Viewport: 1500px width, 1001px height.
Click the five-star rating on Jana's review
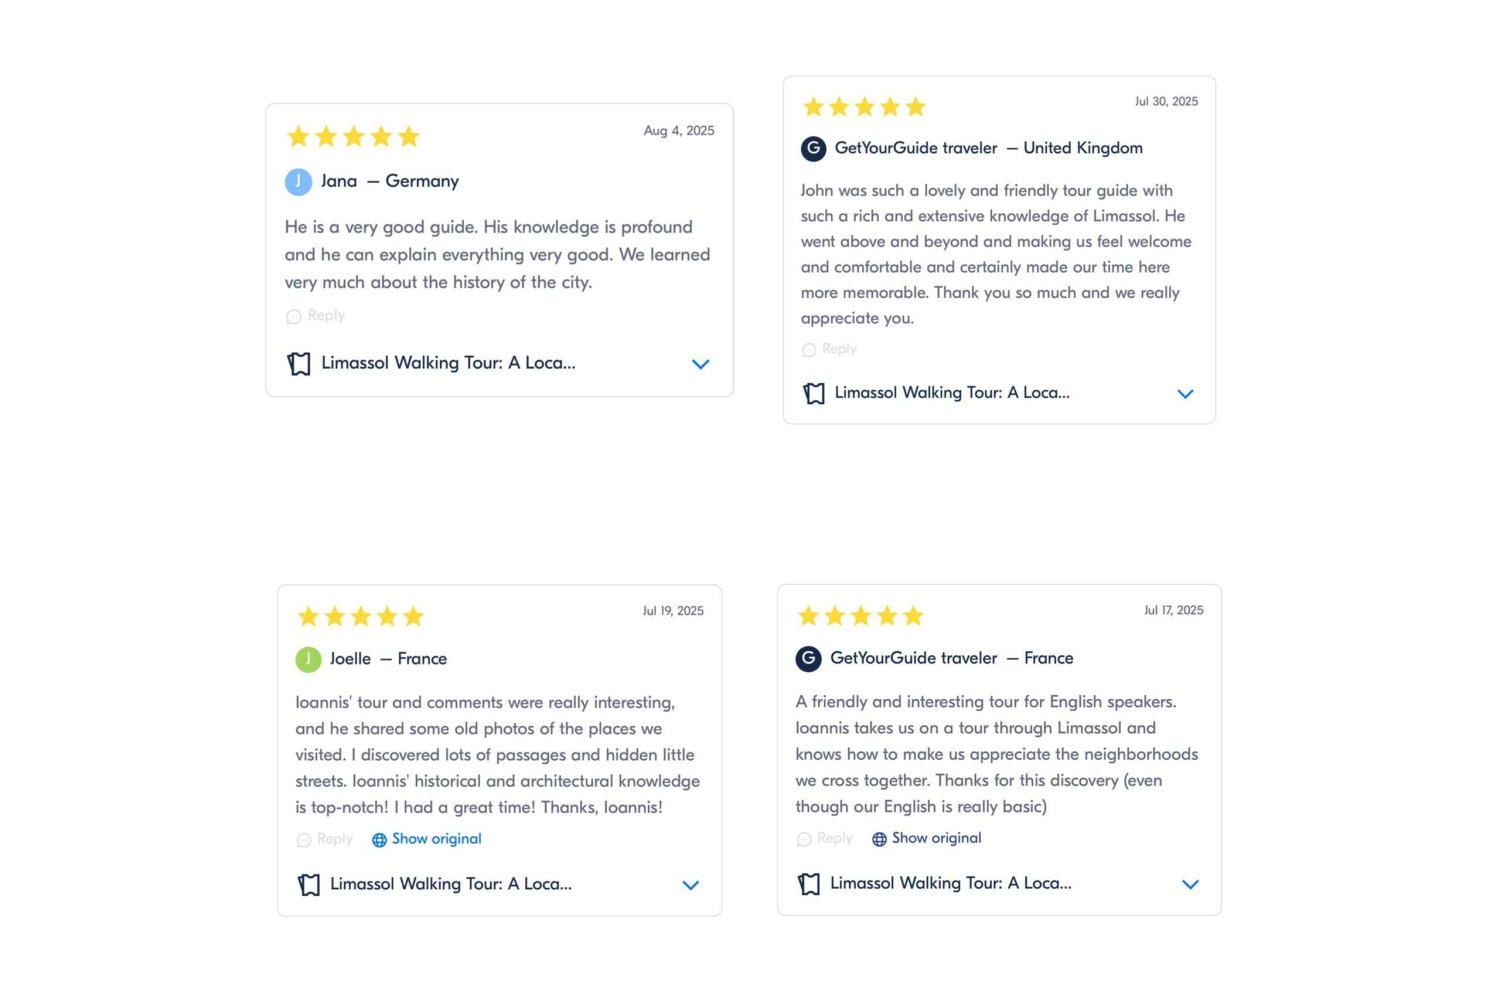coord(353,137)
